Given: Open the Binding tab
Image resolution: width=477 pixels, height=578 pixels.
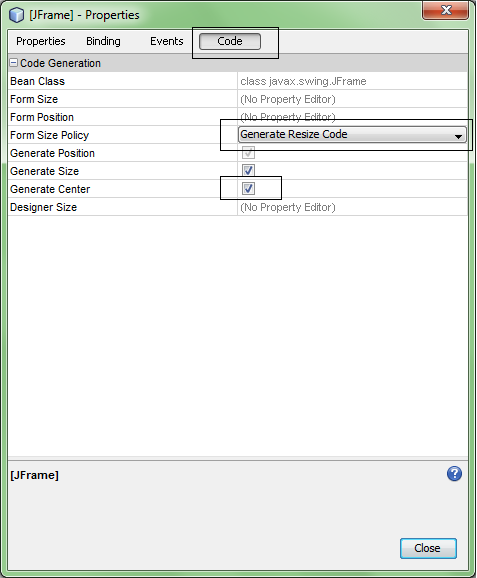Looking at the screenshot, I should [103, 41].
